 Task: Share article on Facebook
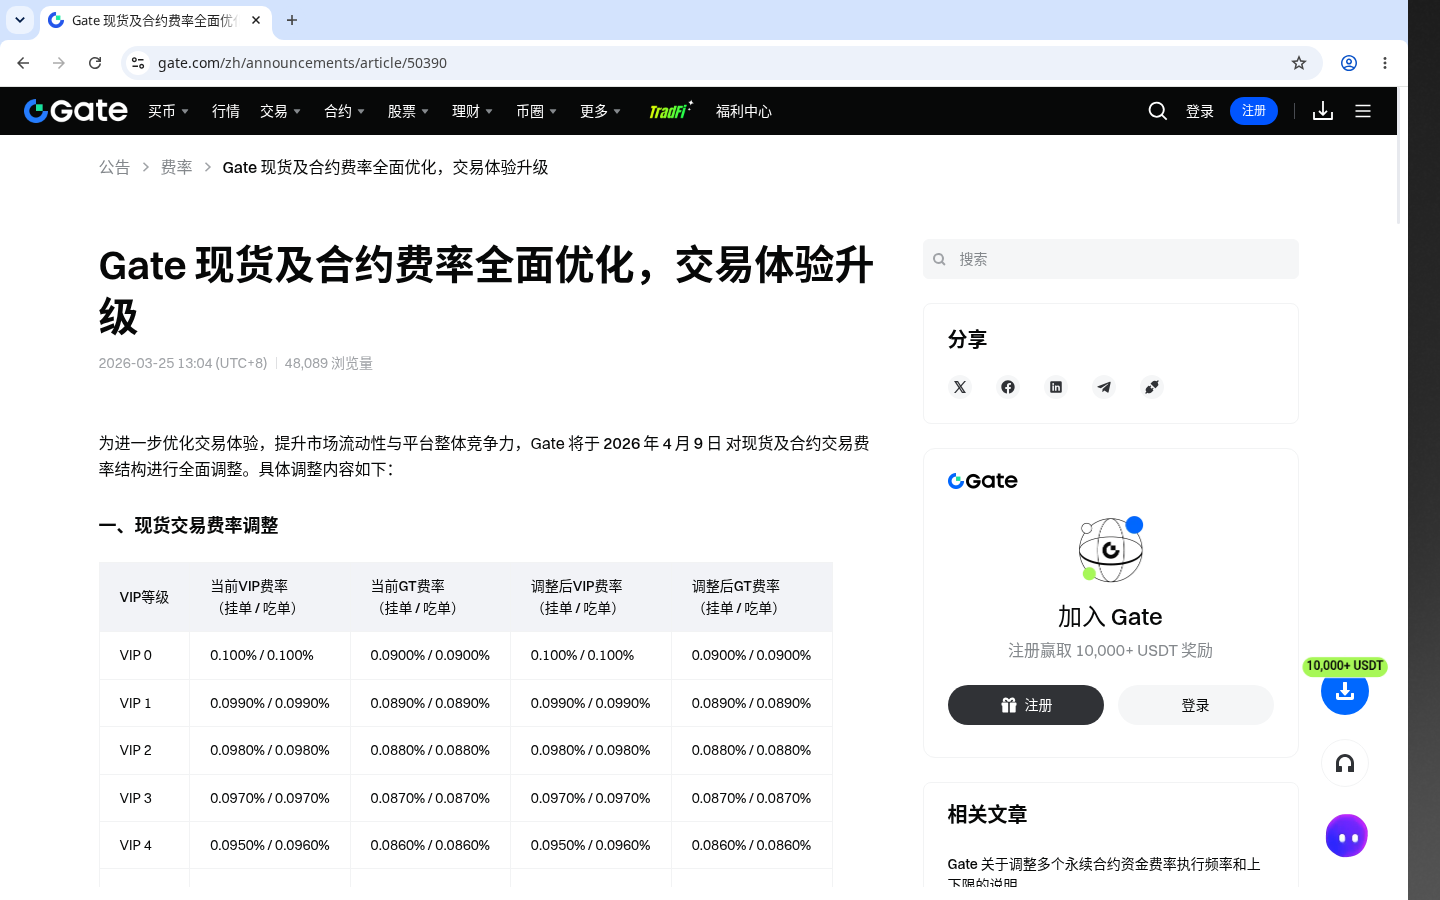pyautogui.click(x=1008, y=387)
